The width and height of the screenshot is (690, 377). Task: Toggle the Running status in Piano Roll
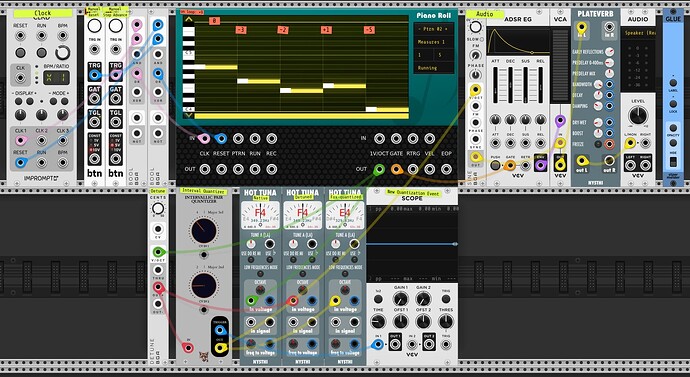pyautogui.click(x=433, y=68)
